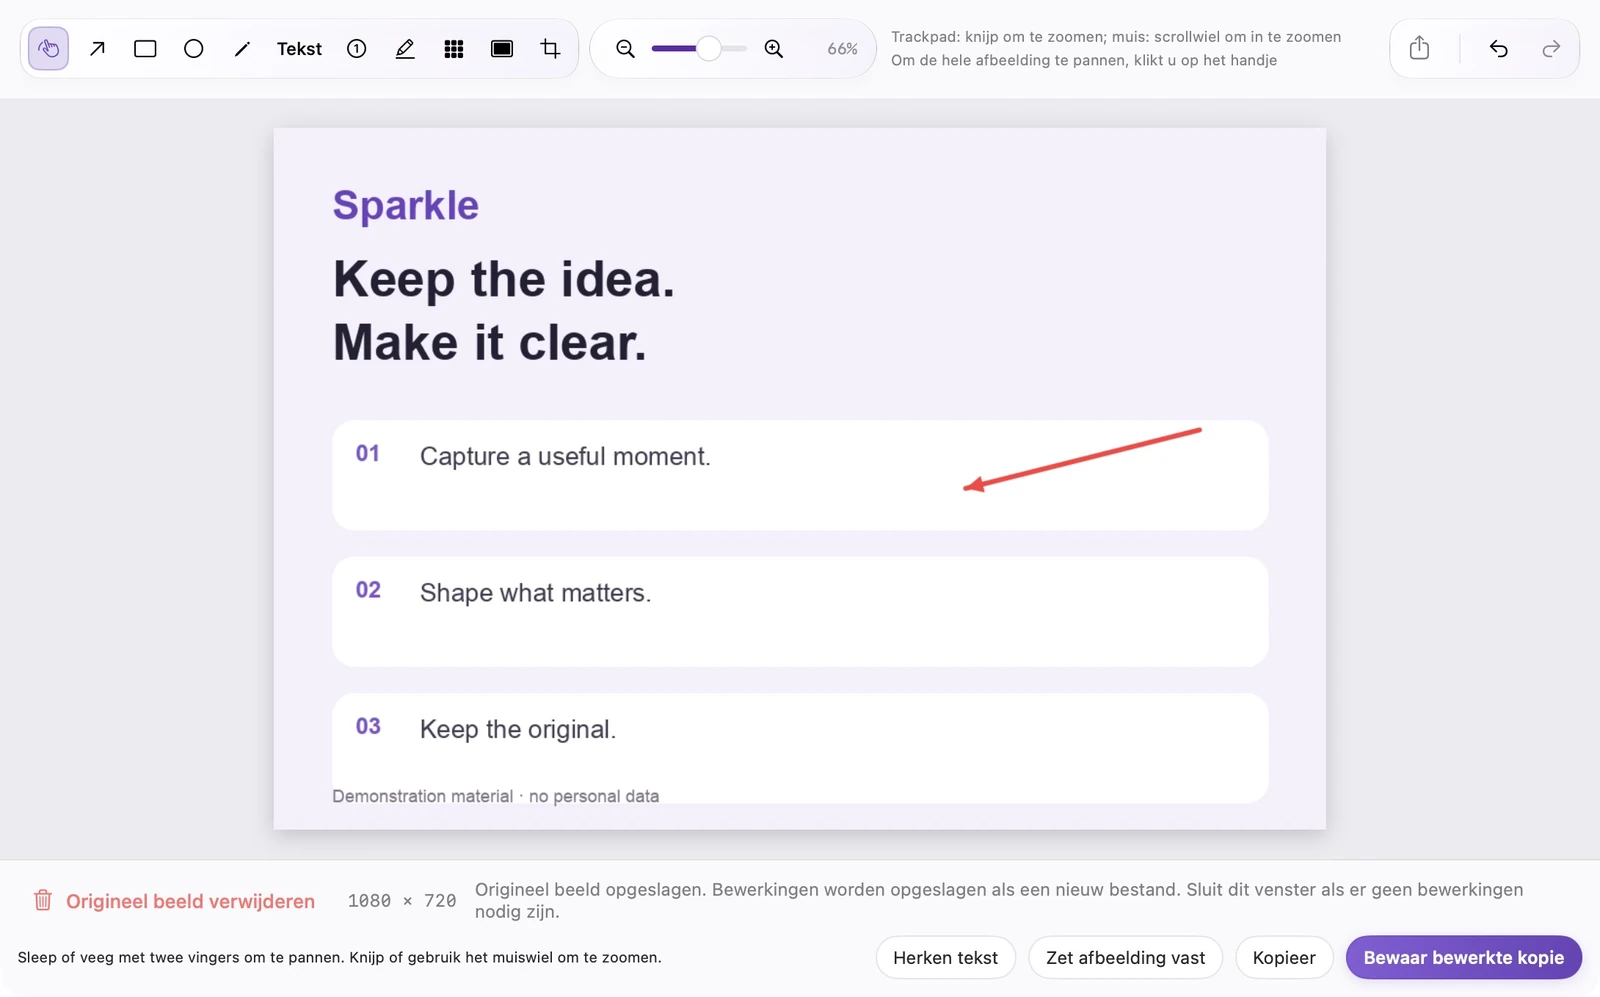Adjust the zoom level slider
1600x997 pixels.
point(699,49)
